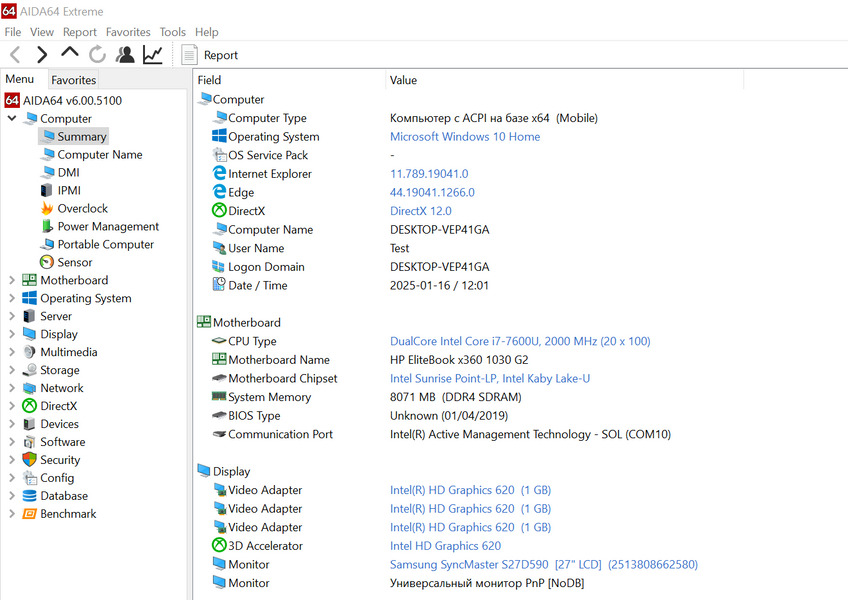Image resolution: width=848 pixels, height=600 pixels.
Task: Expand the Network tree node
Action: point(12,388)
